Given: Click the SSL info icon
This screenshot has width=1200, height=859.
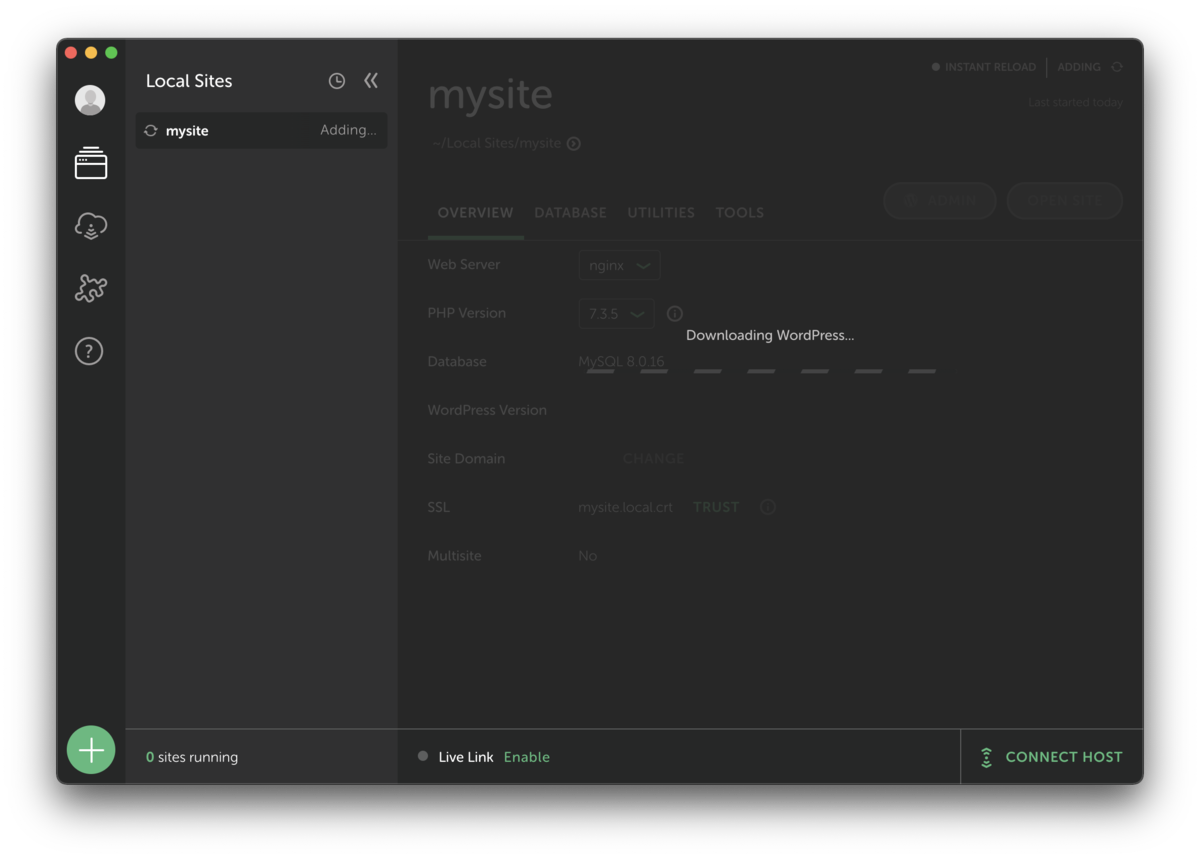Looking at the screenshot, I should tap(767, 507).
